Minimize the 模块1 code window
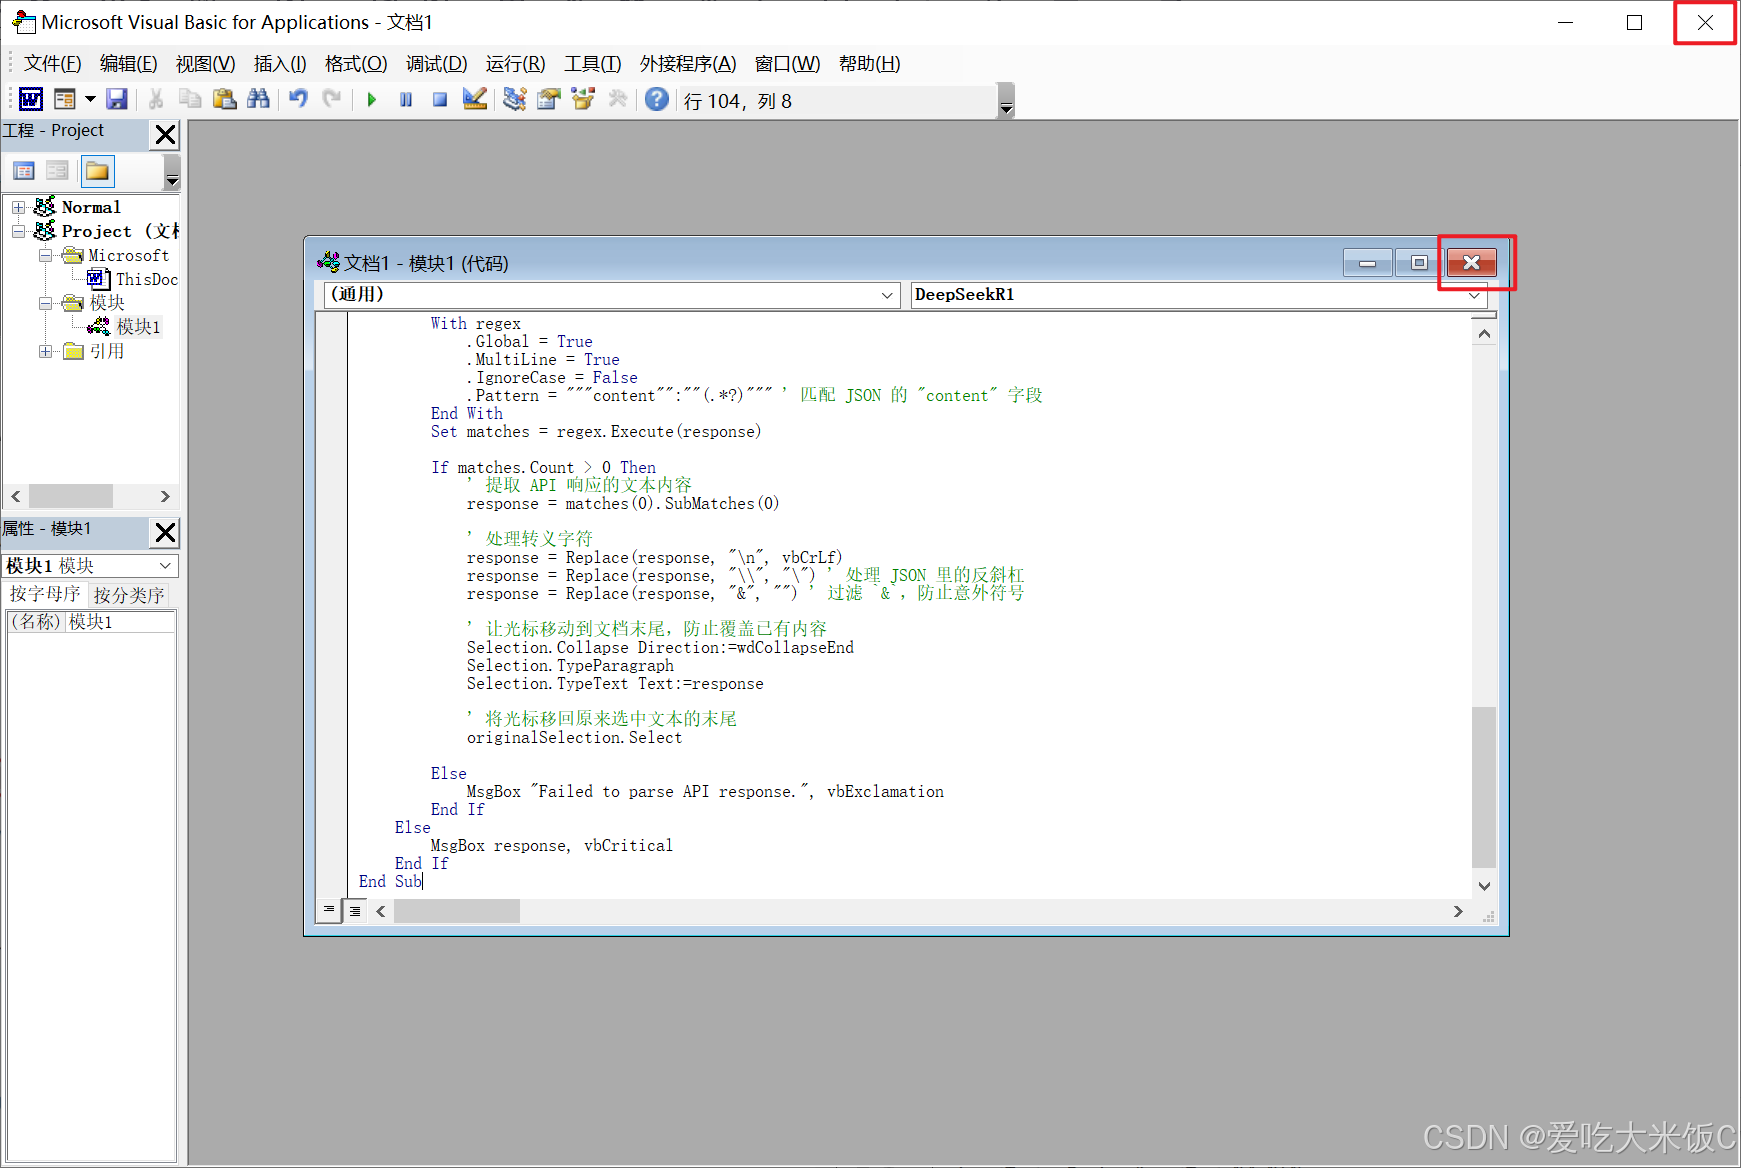 tap(1367, 263)
